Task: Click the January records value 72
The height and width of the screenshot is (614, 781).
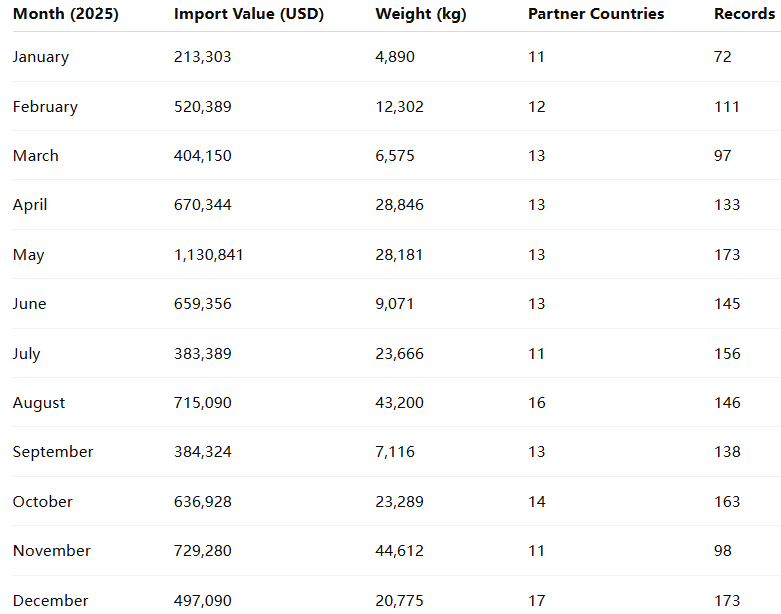Action: tap(723, 57)
